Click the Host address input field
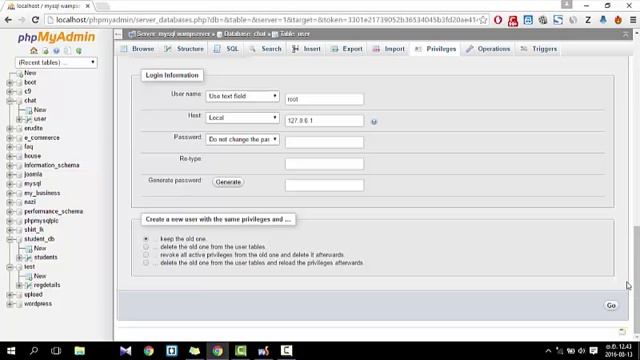Screen dimensions: 640x360 (x=324, y=121)
